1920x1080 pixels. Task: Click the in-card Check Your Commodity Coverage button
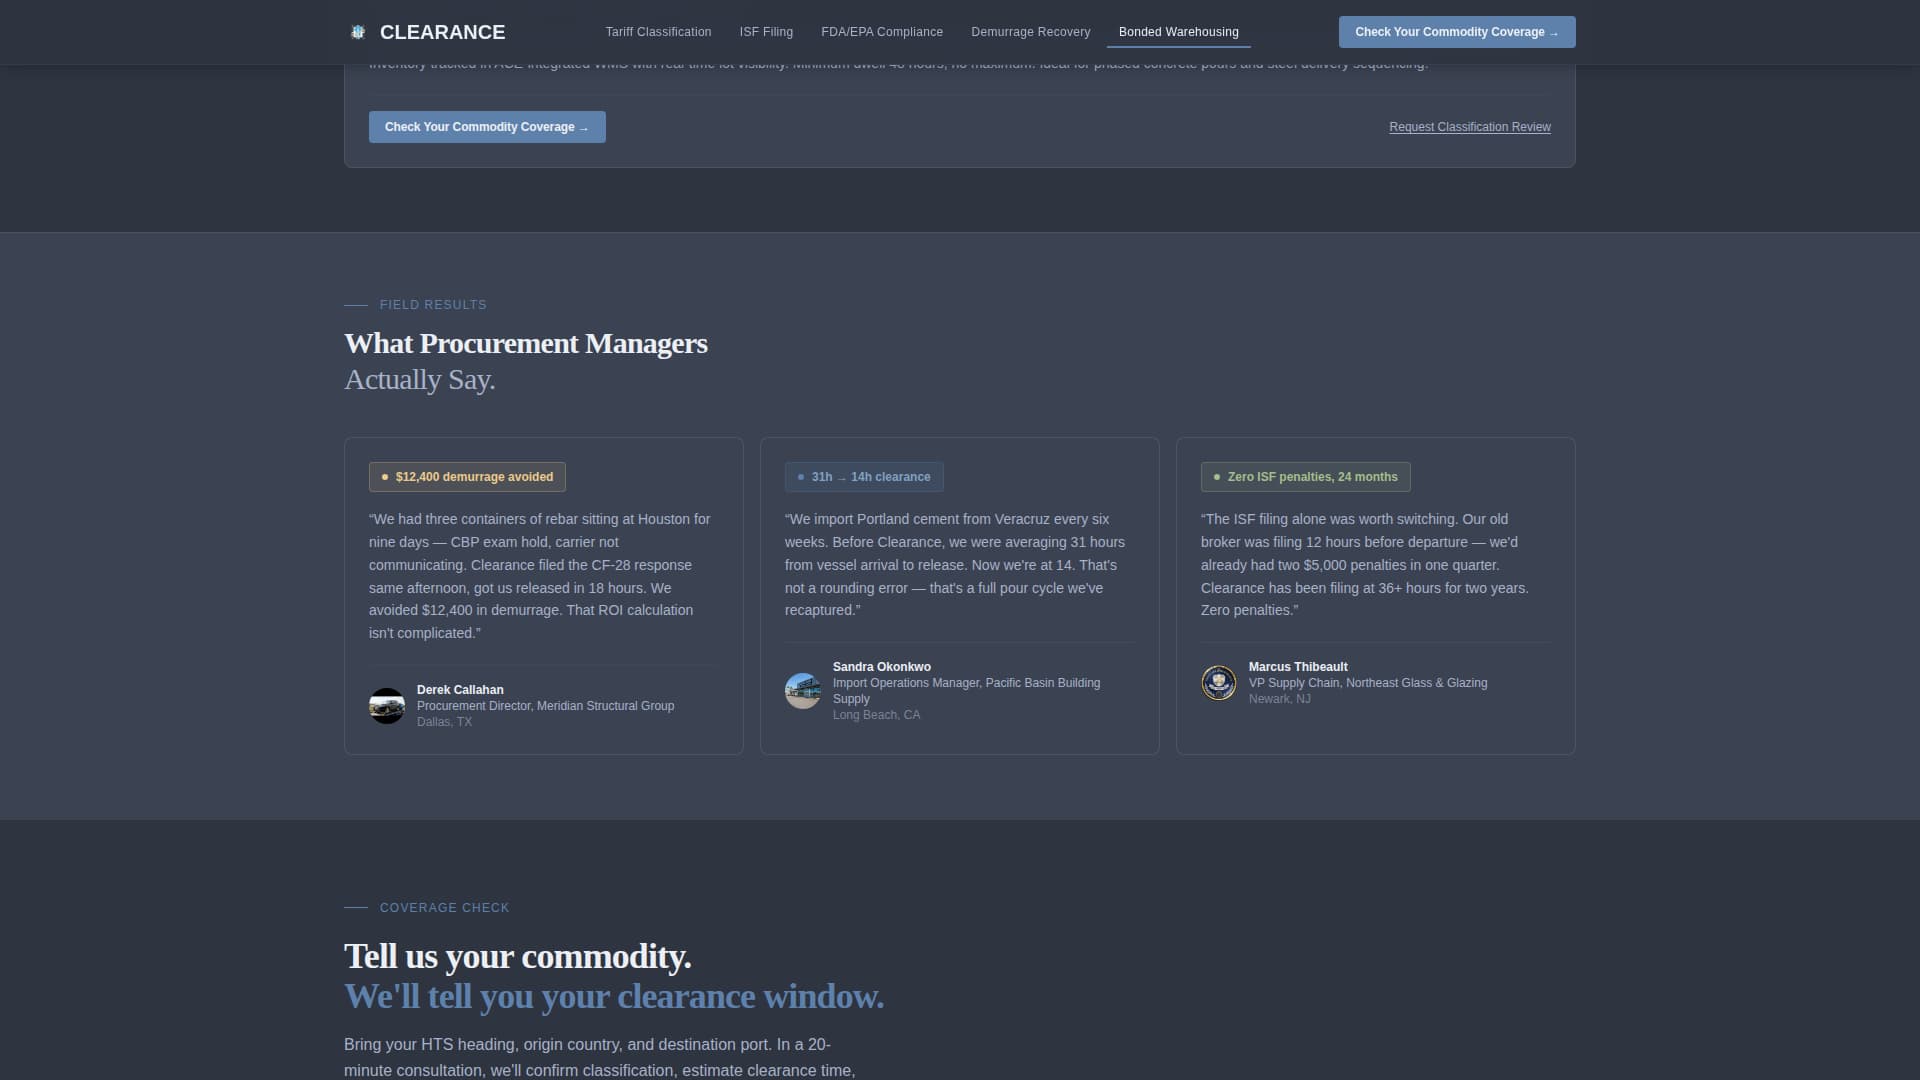pos(487,127)
